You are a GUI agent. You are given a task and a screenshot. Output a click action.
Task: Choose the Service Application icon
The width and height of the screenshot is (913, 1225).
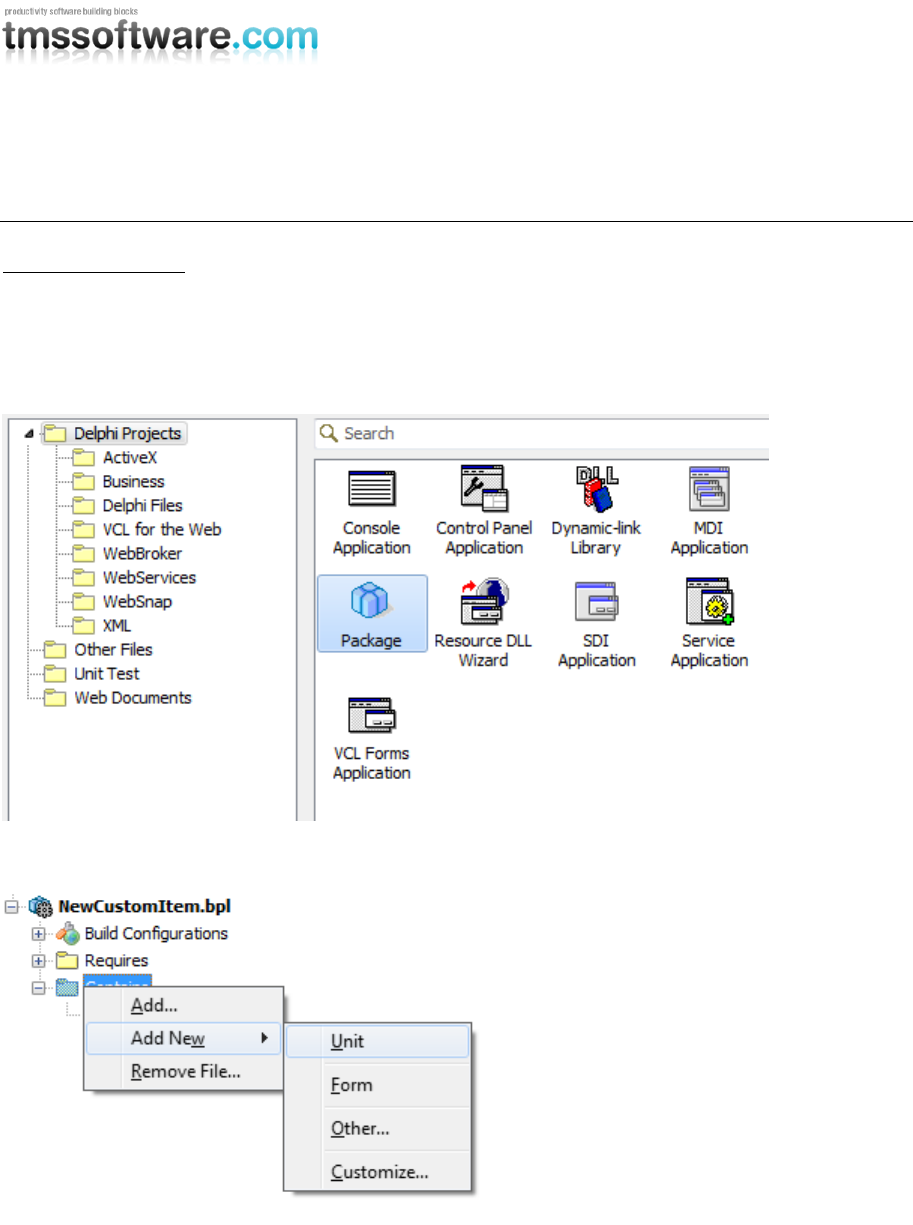tap(709, 601)
